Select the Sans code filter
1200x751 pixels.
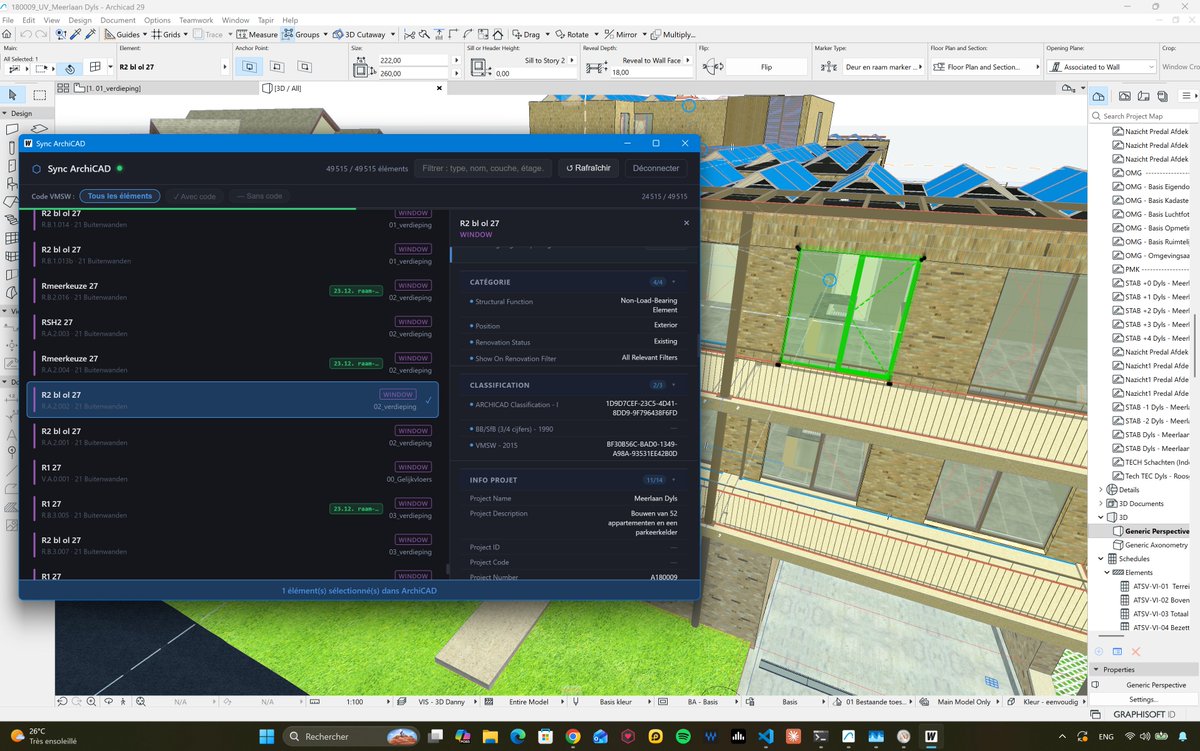258,196
